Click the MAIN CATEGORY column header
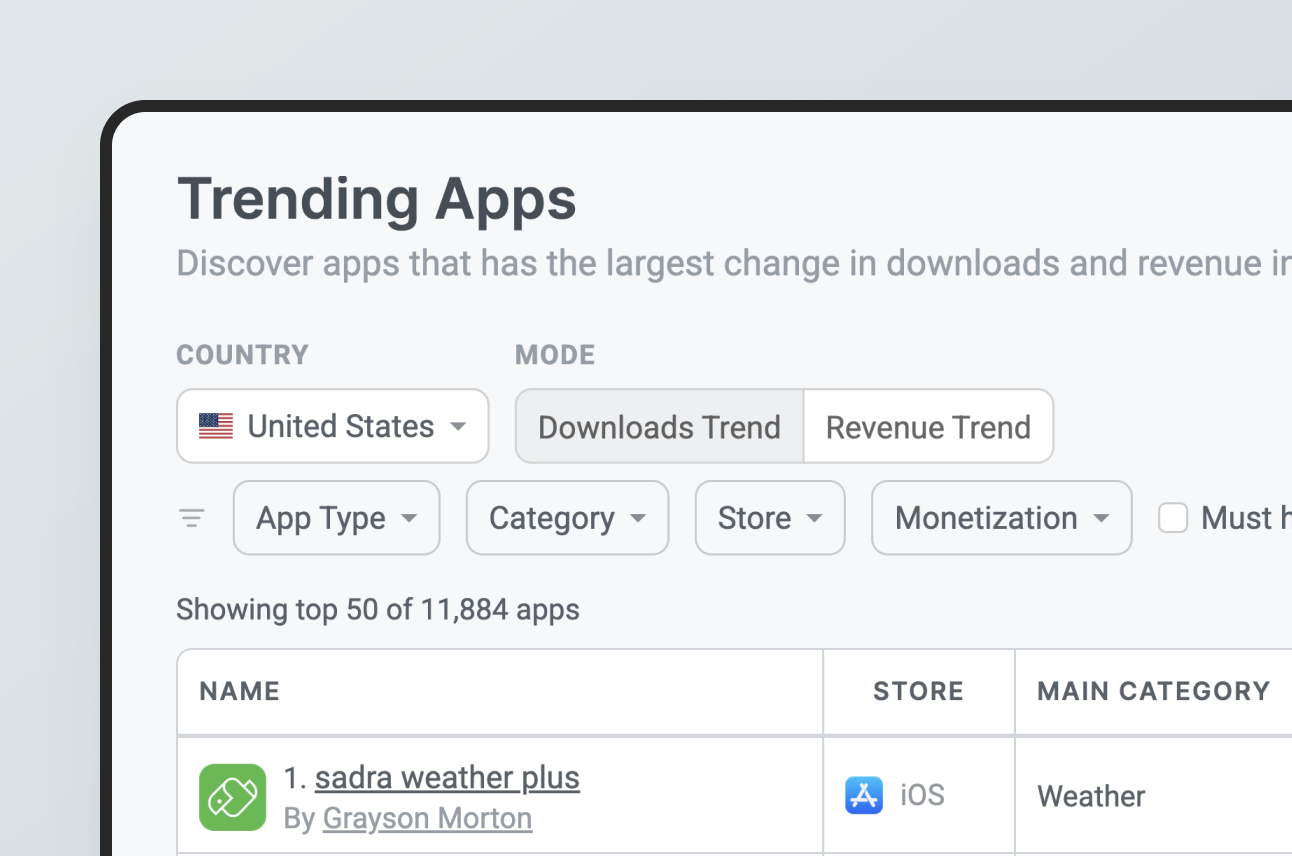The image size is (1292, 856). [x=1153, y=691]
